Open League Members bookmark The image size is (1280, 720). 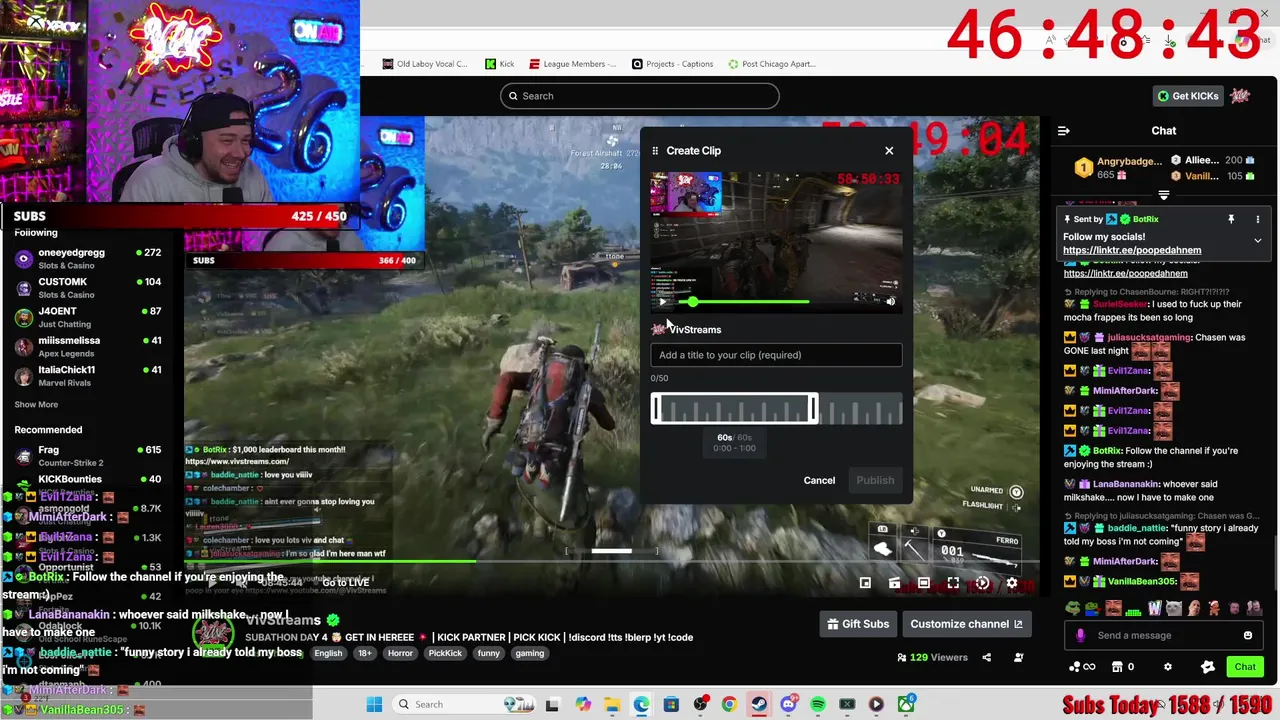tap(572, 64)
